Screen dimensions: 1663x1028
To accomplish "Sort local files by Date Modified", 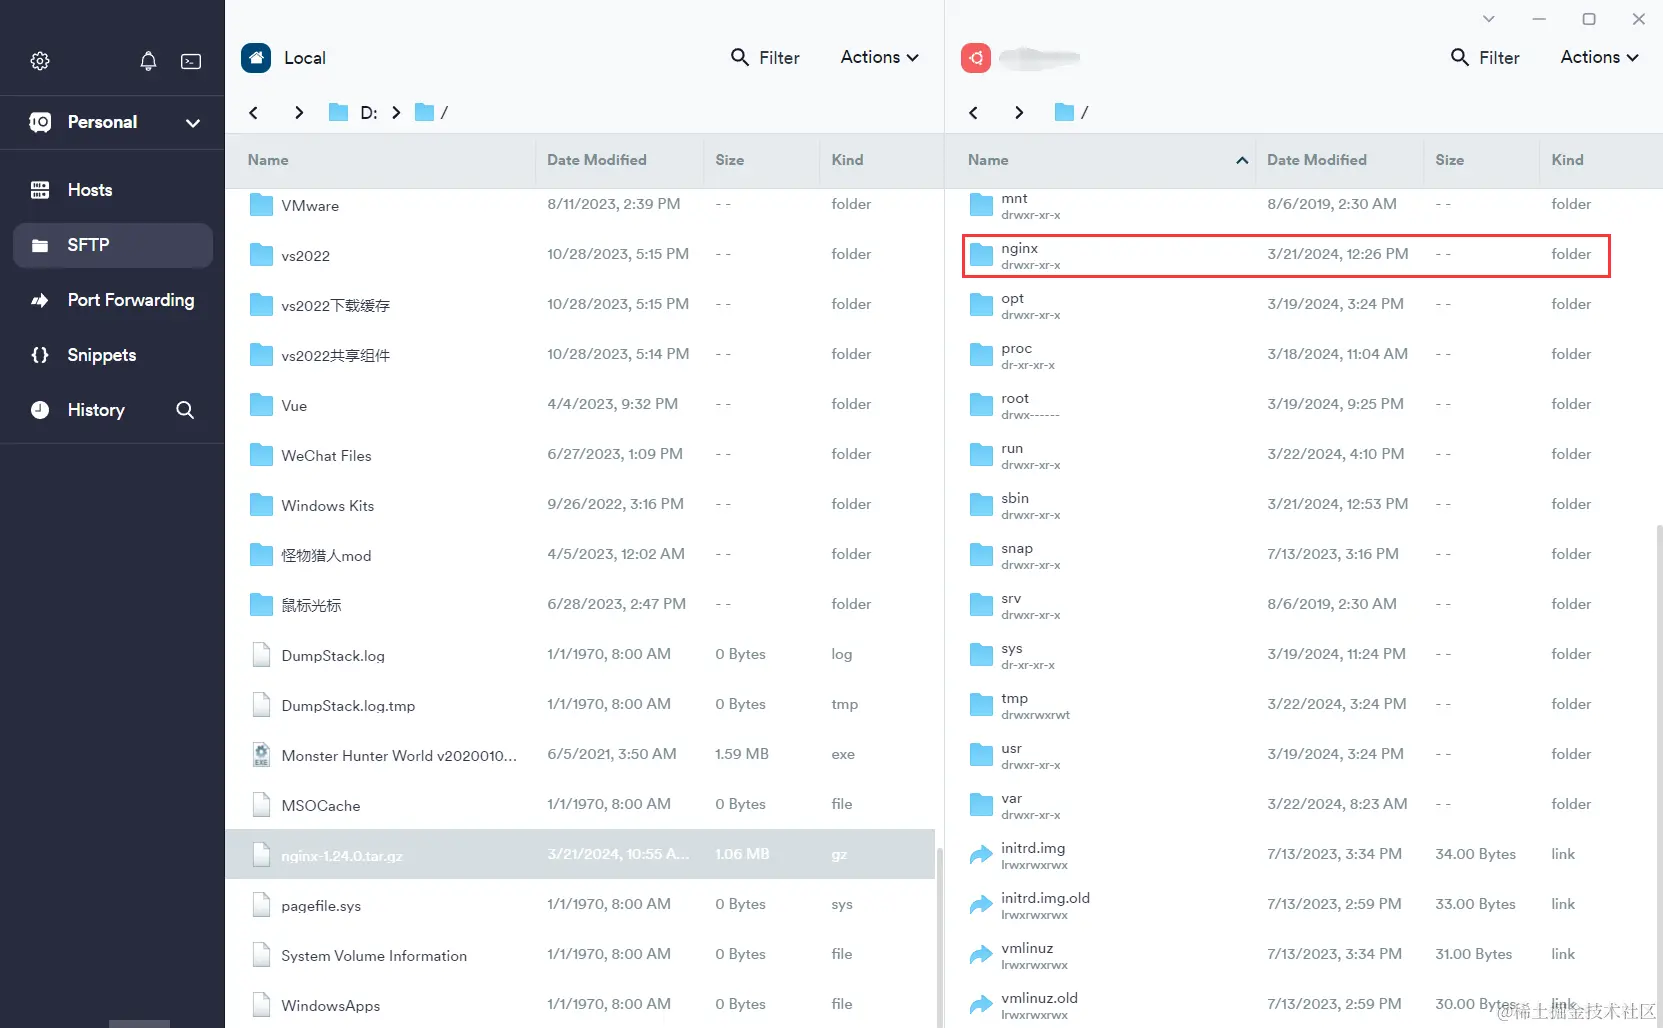I will click(x=597, y=160).
